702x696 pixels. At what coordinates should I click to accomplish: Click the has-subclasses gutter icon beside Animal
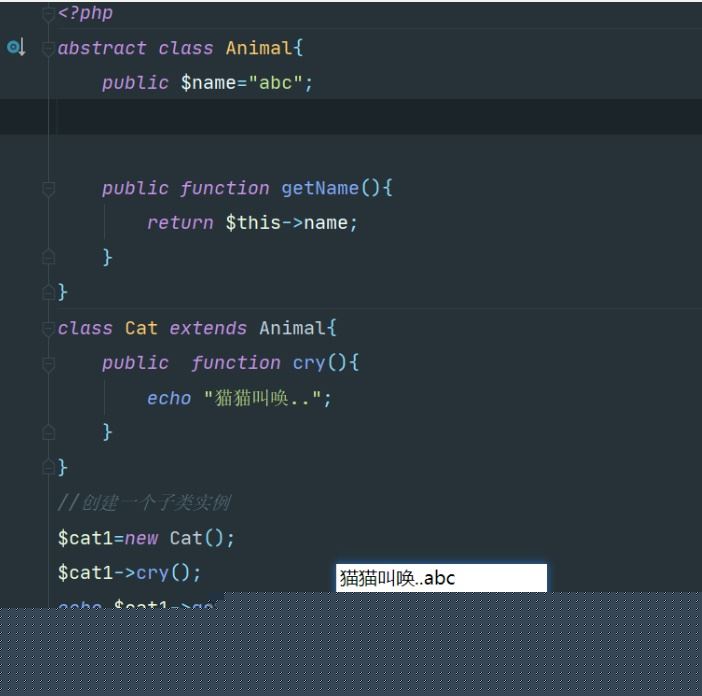tap(16, 47)
